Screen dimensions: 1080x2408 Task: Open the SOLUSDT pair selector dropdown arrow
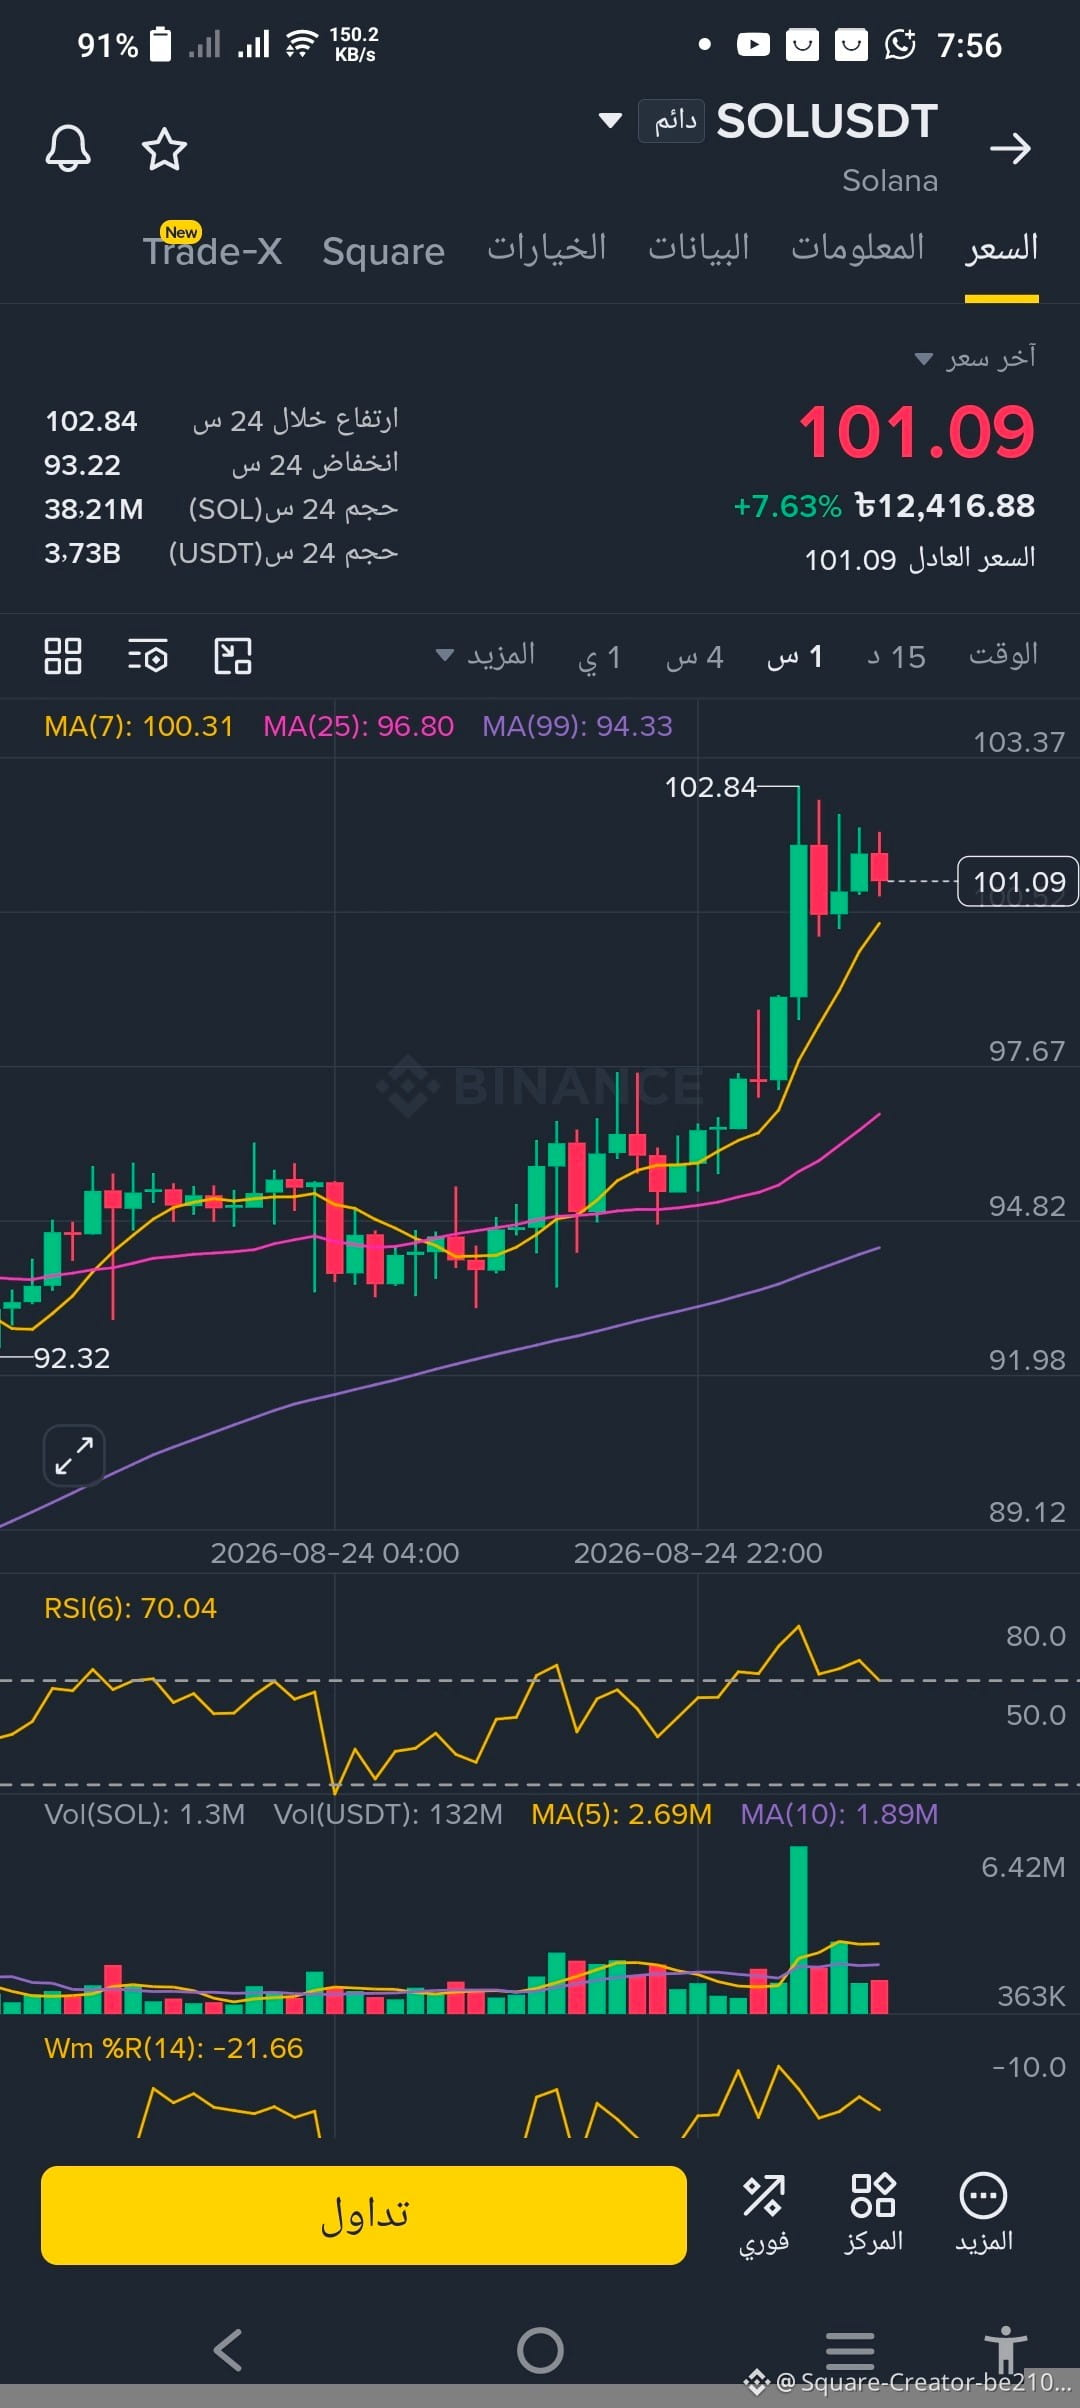pos(610,121)
